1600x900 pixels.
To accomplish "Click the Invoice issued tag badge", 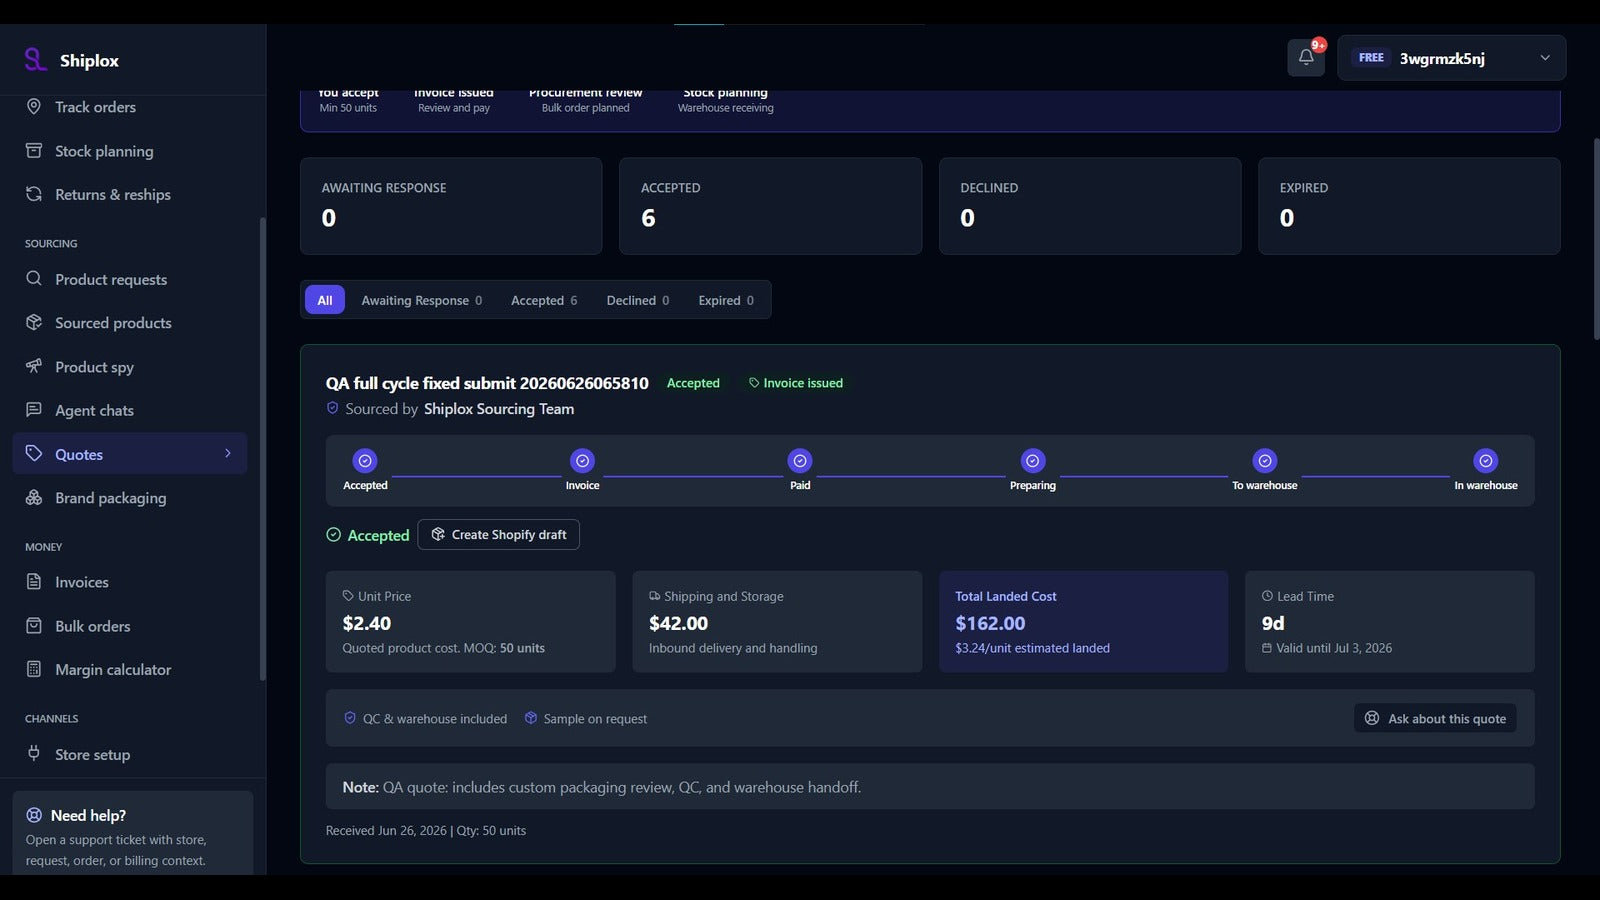I will [795, 383].
